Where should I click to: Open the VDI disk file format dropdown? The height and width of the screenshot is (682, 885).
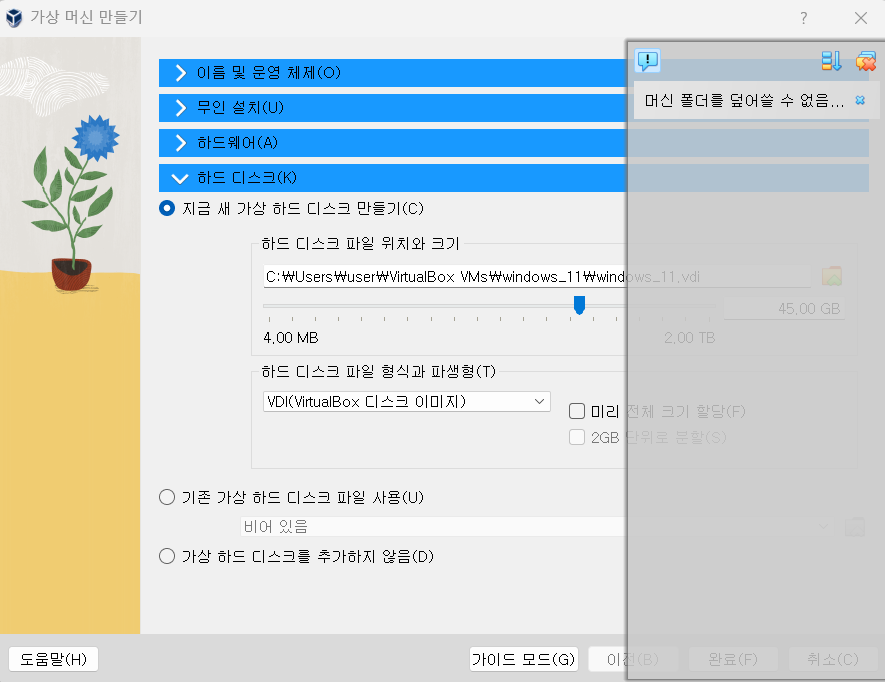coord(406,401)
